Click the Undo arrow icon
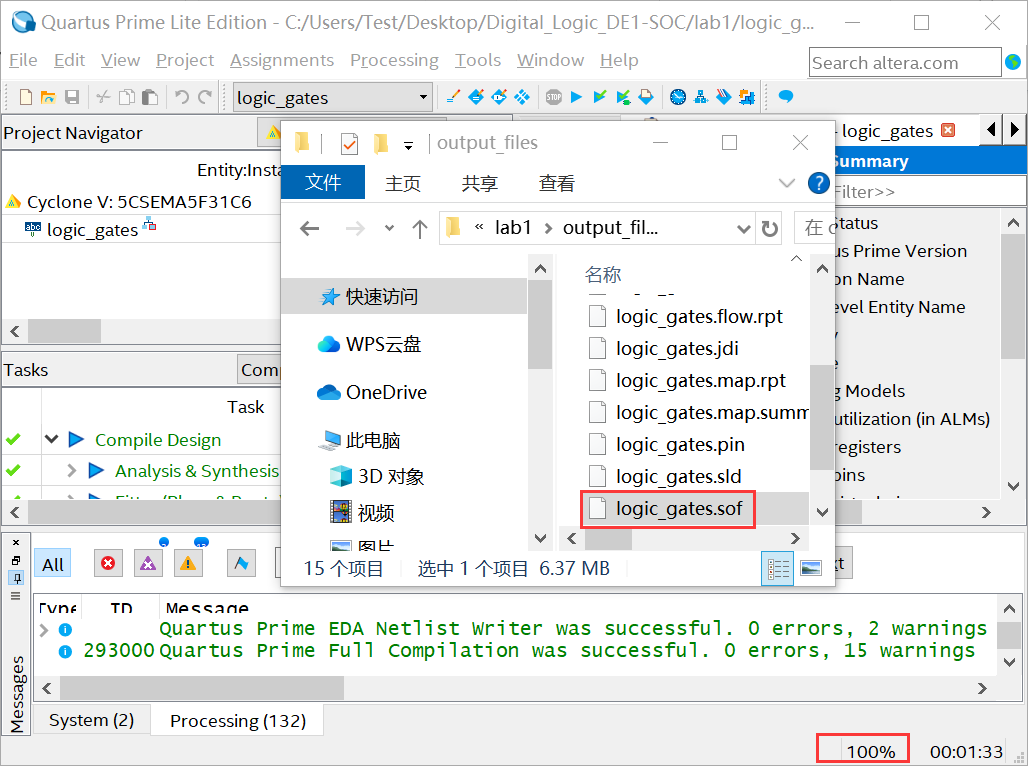 (182, 97)
